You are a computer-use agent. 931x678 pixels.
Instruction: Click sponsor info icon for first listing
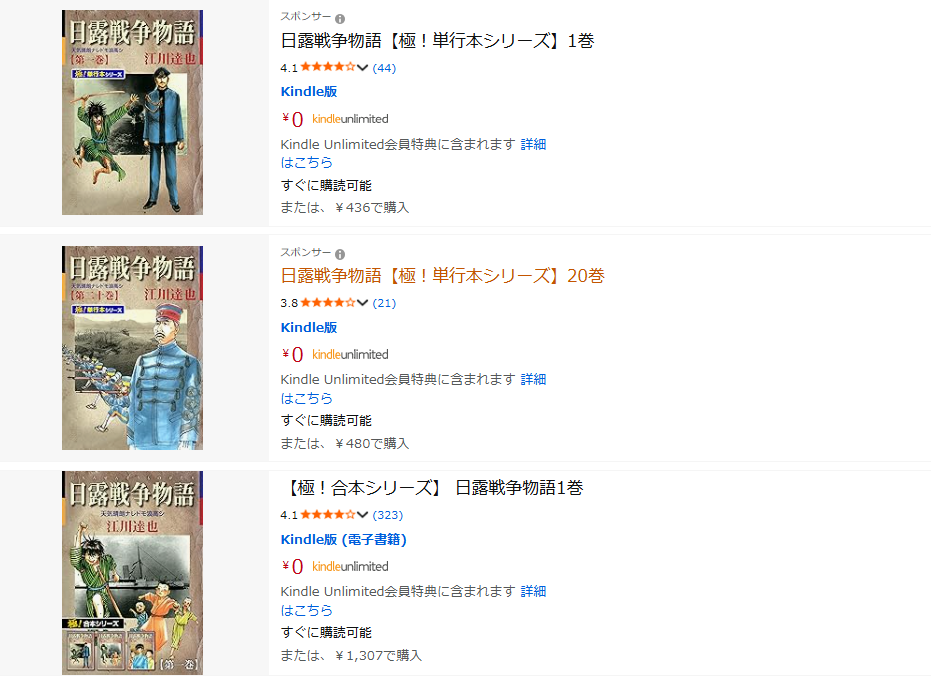tap(340, 19)
